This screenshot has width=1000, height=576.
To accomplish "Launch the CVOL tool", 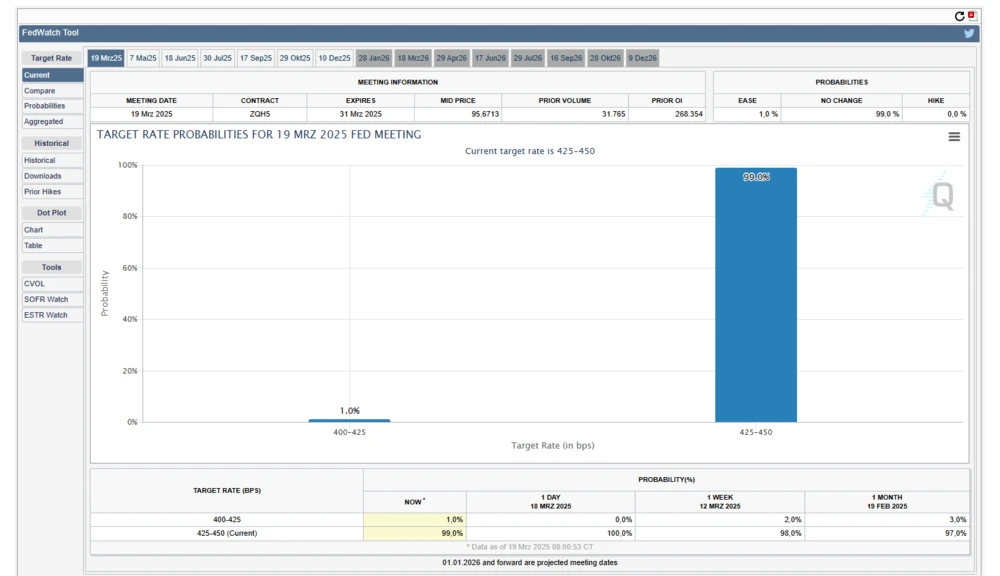I will tap(35, 284).
